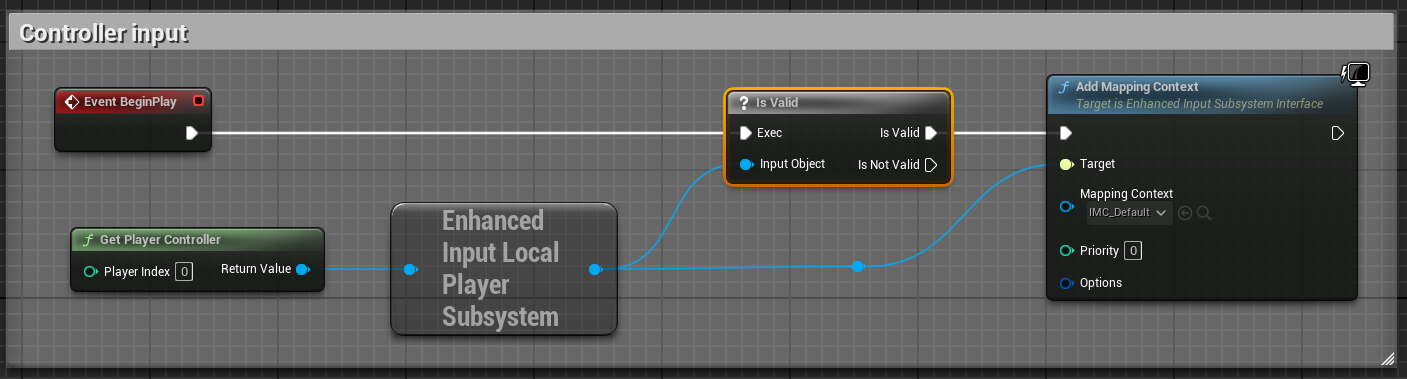Edit the Priority value field
Viewport: 1407px width, 379px height.
click(1133, 251)
